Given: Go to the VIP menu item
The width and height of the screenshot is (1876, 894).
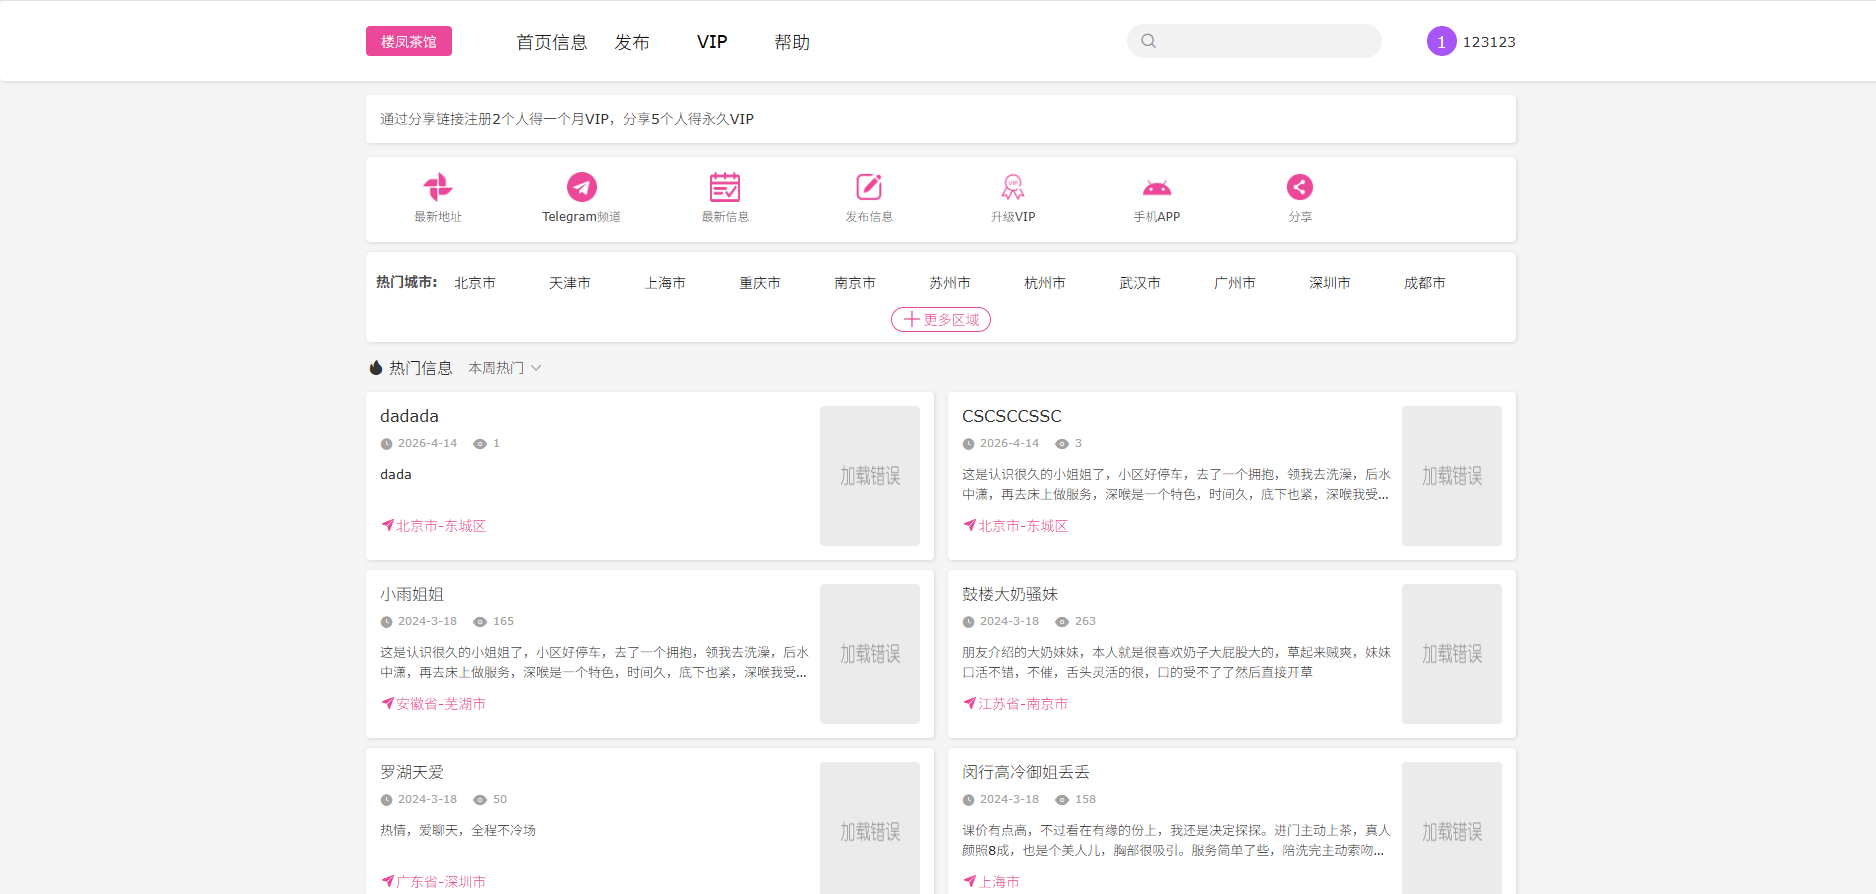Looking at the screenshot, I should click(x=712, y=42).
